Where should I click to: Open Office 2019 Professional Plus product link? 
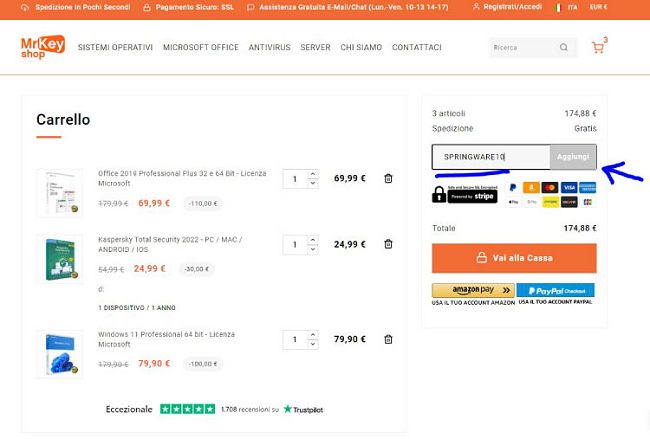pyautogui.click(x=182, y=178)
